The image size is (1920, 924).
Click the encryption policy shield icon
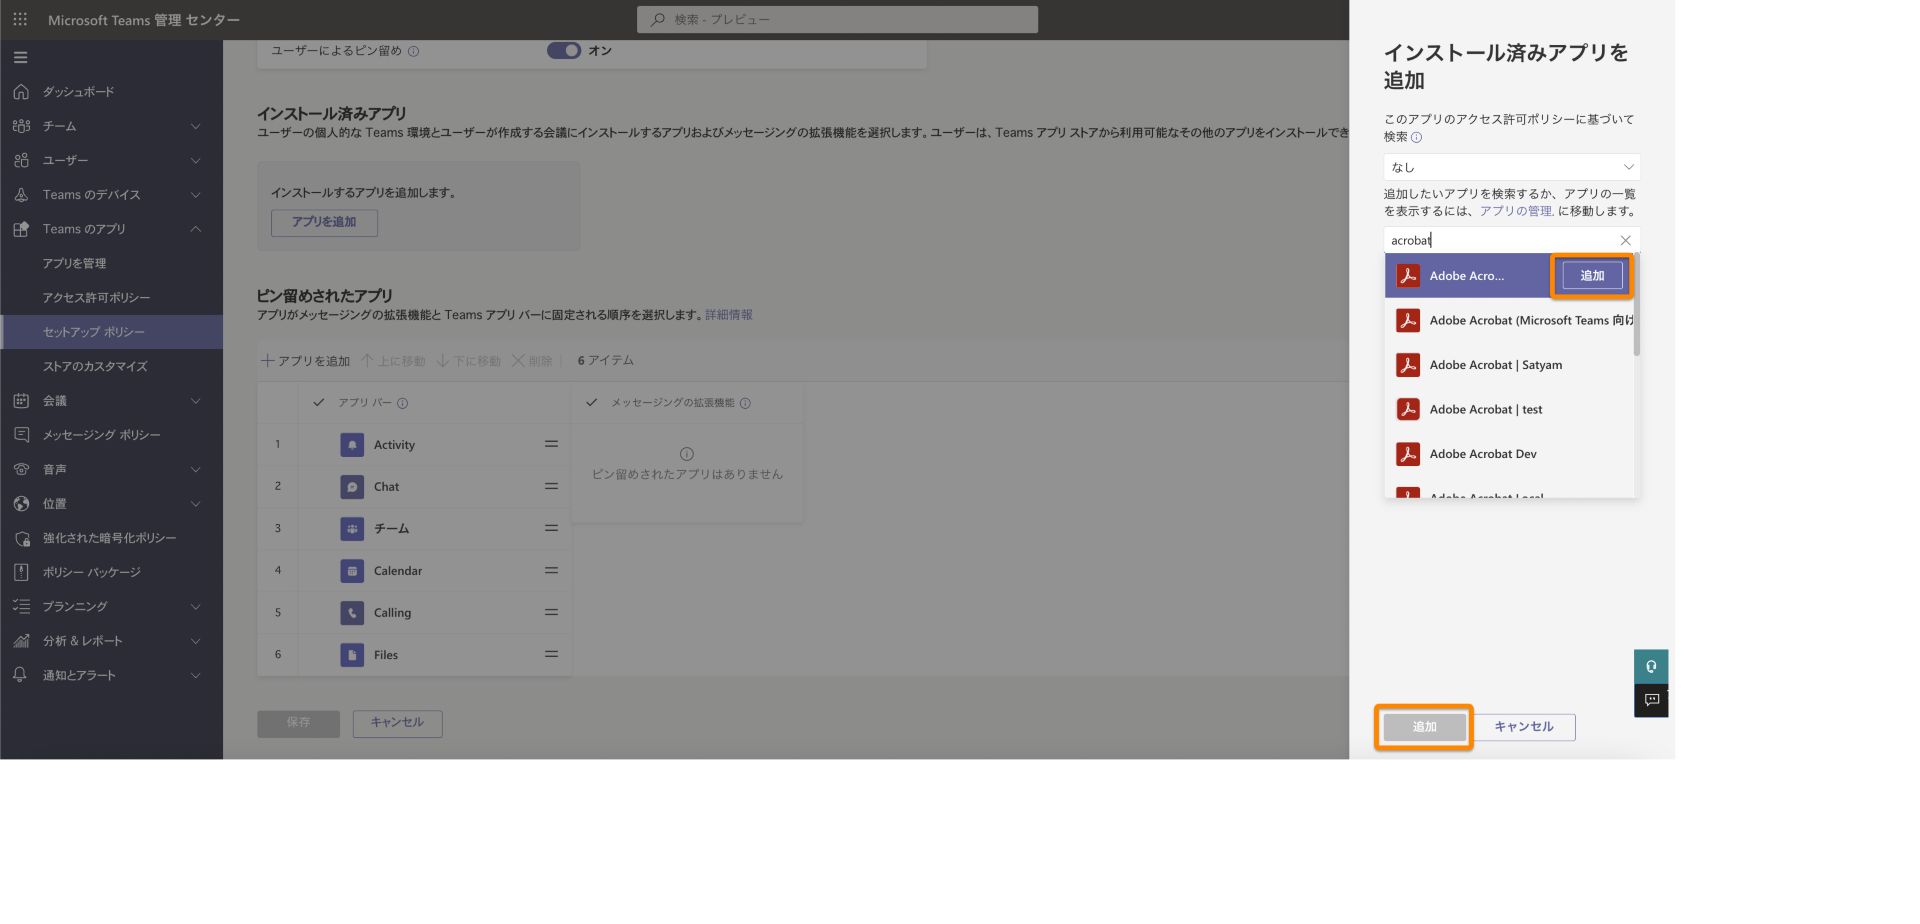[x=21, y=538]
